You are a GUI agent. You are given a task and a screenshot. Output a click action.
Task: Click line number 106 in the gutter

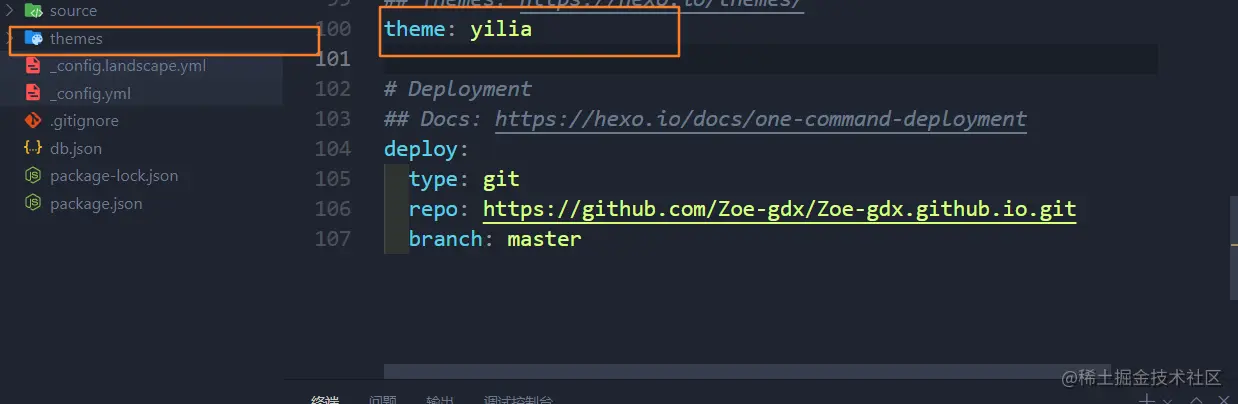click(332, 209)
